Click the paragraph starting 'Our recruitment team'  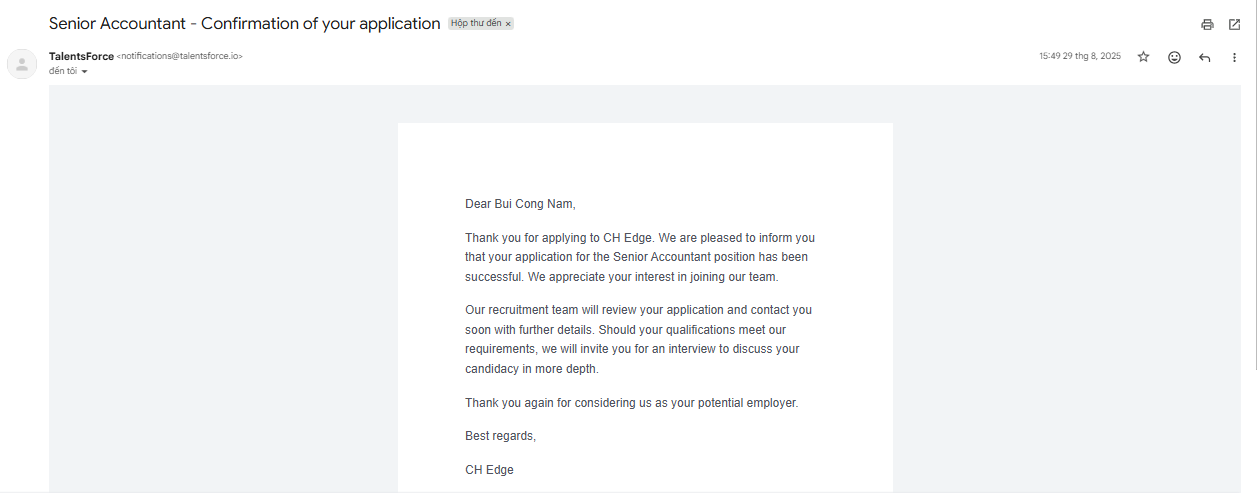pyautogui.click(x=638, y=339)
